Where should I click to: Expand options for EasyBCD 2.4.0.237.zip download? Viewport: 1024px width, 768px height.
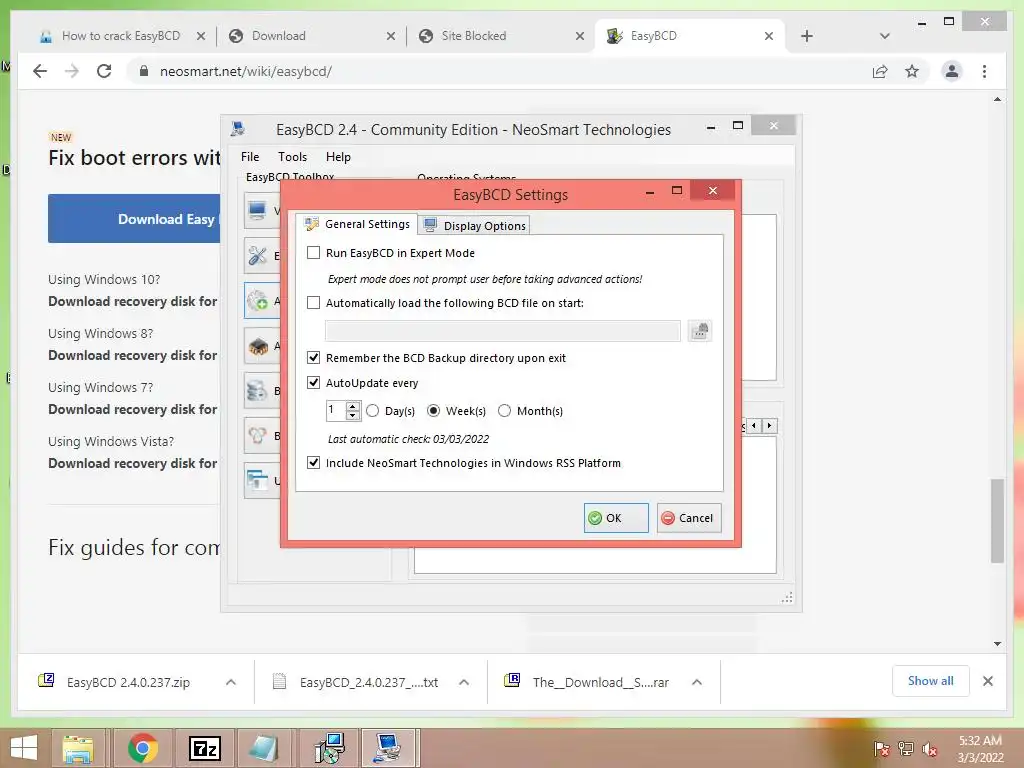[231, 682]
